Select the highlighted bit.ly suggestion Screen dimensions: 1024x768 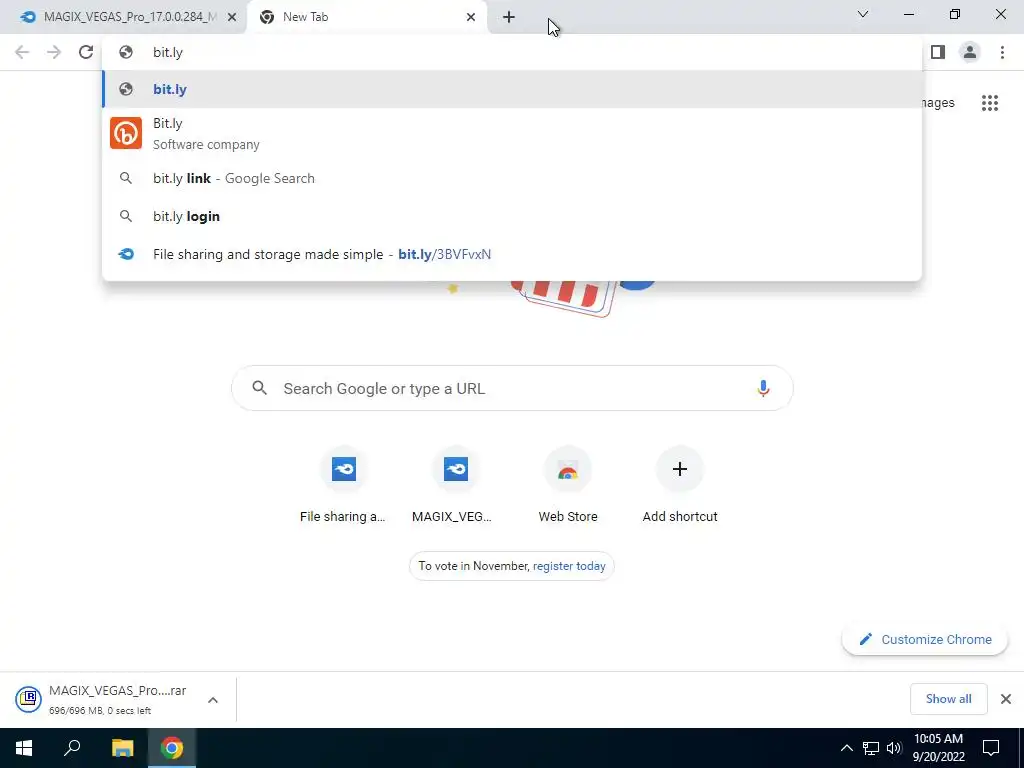coord(512,89)
